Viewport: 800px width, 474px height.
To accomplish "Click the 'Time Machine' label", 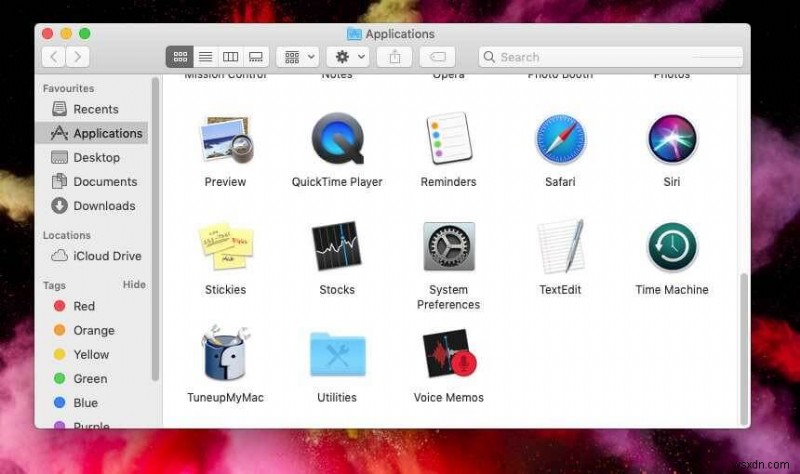I will tap(672, 290).
